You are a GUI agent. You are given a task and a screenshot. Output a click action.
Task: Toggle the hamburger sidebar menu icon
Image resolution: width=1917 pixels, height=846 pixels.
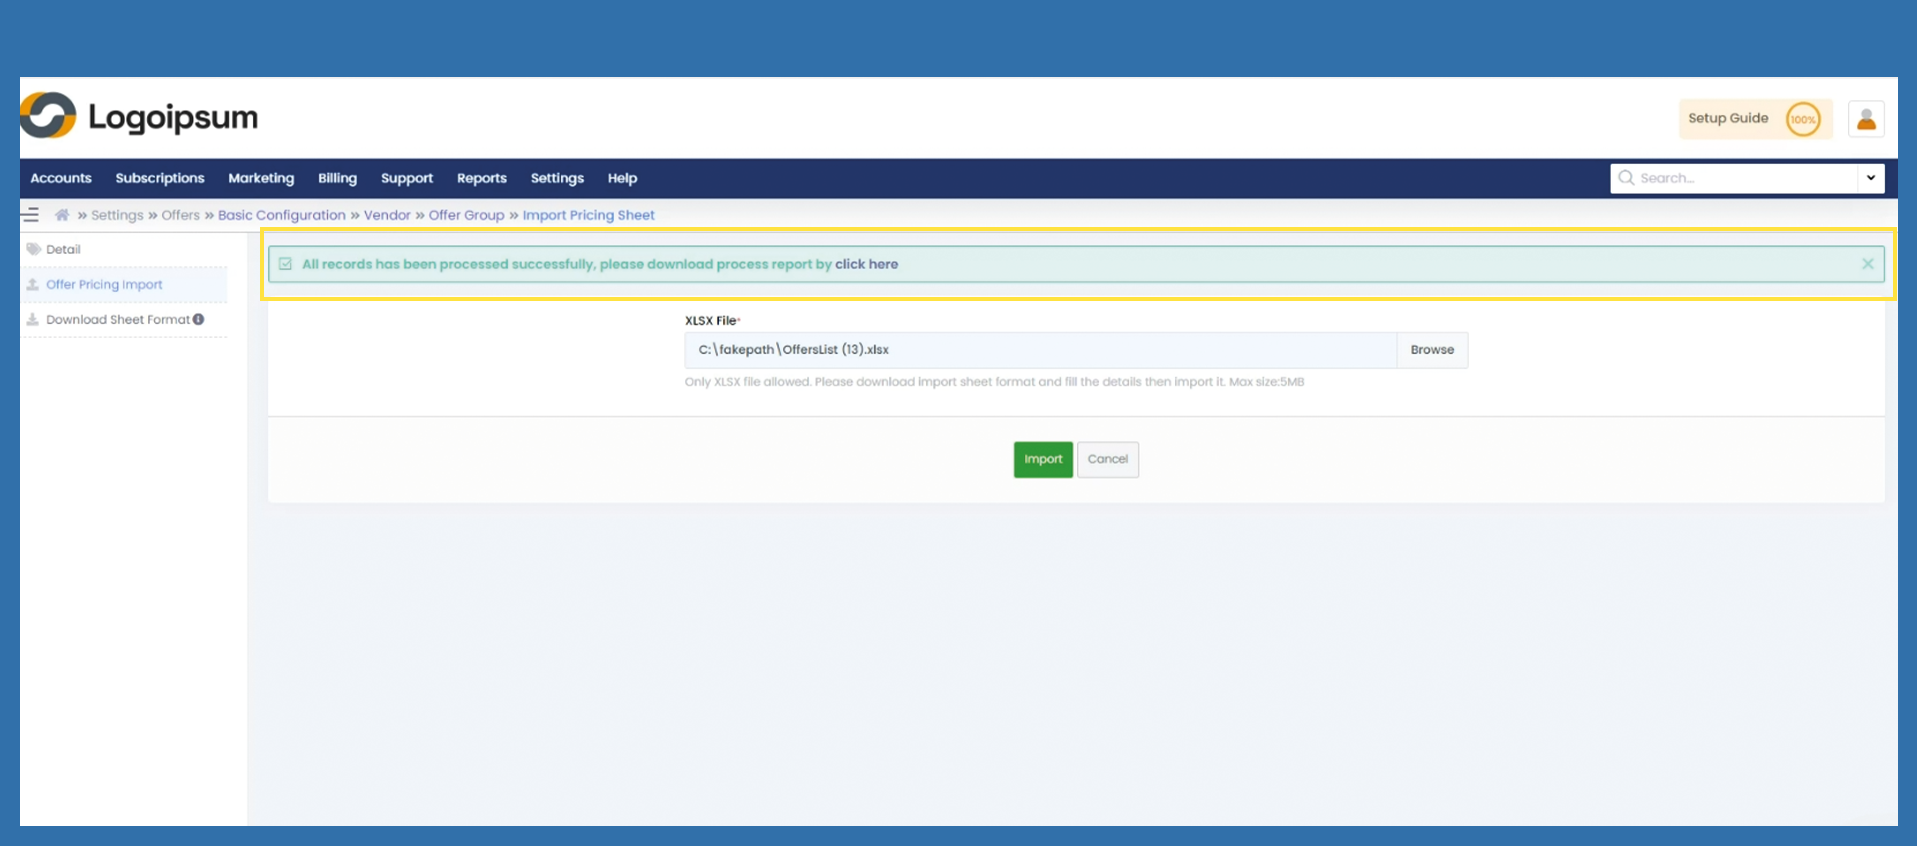click(x=31, y=215)
